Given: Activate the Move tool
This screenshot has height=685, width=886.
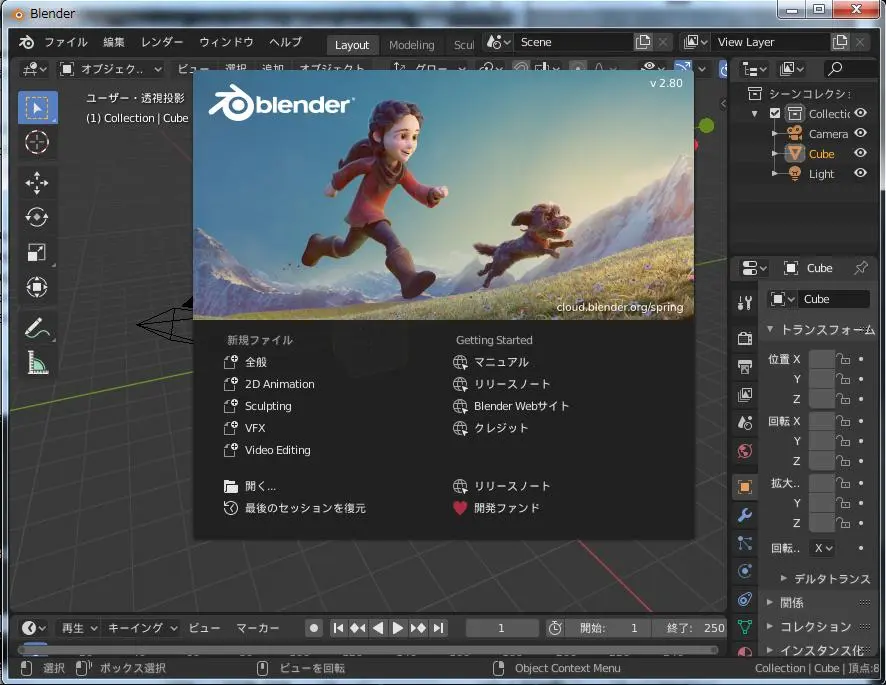Looking at the screenshot, I should 37,183.
